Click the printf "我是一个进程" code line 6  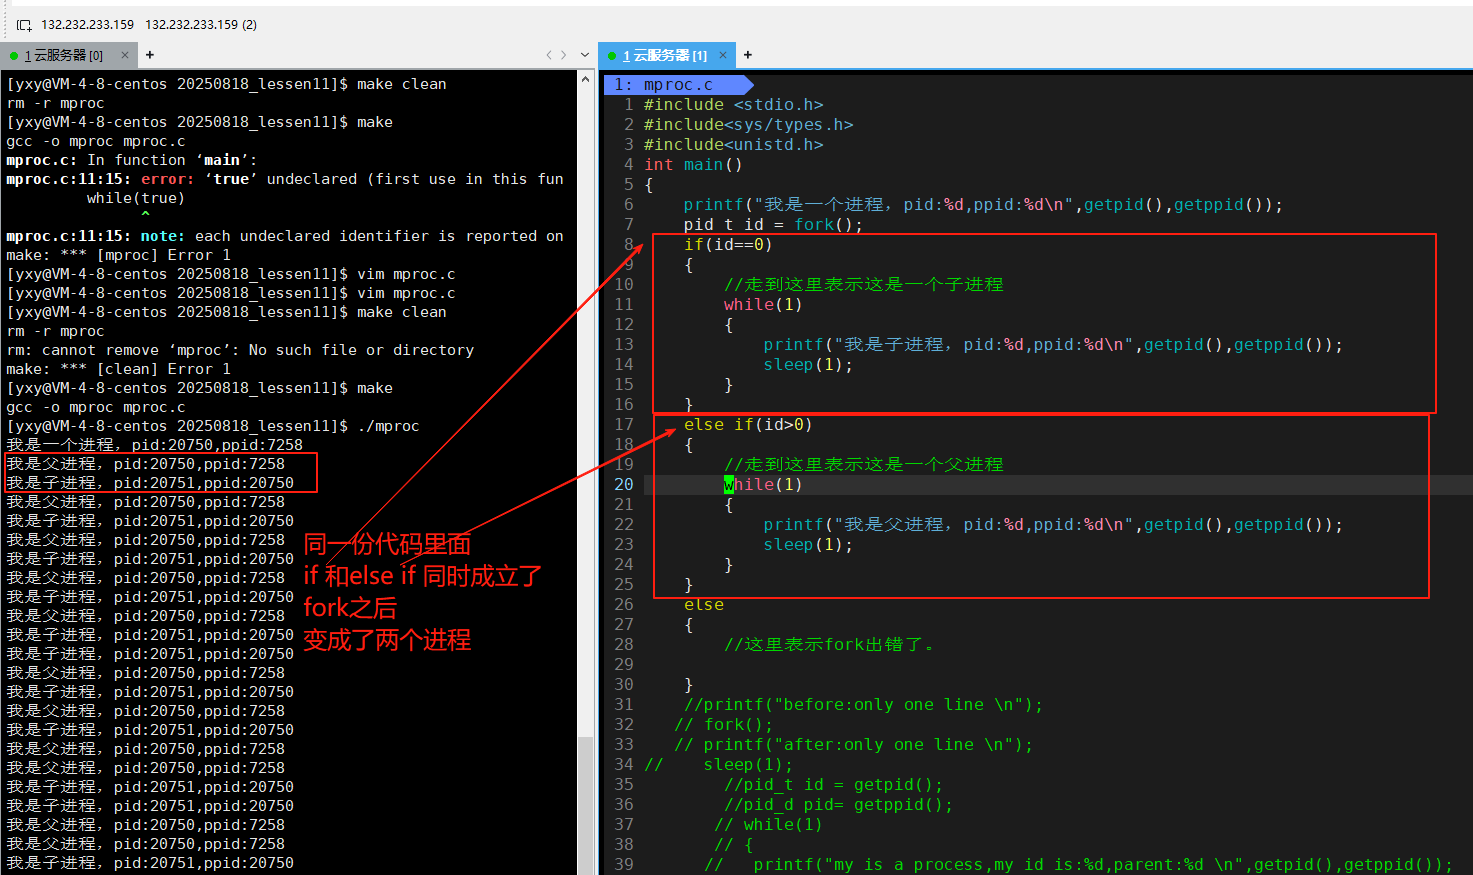point(983,205)
